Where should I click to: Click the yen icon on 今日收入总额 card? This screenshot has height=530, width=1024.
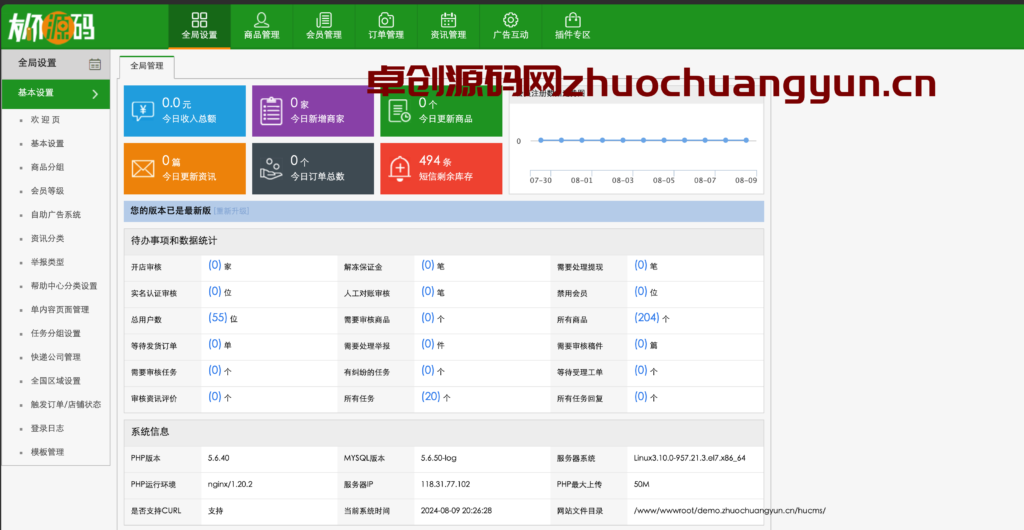coord(142,110)
